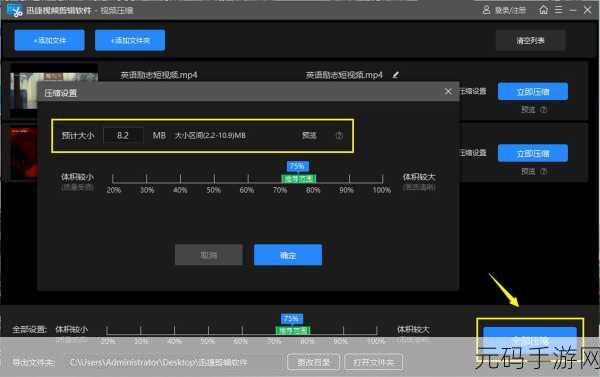Set dialog slider to the 50% tick
Screen dimensions: 600x377
pyautogui.click(x=214, y=178)
